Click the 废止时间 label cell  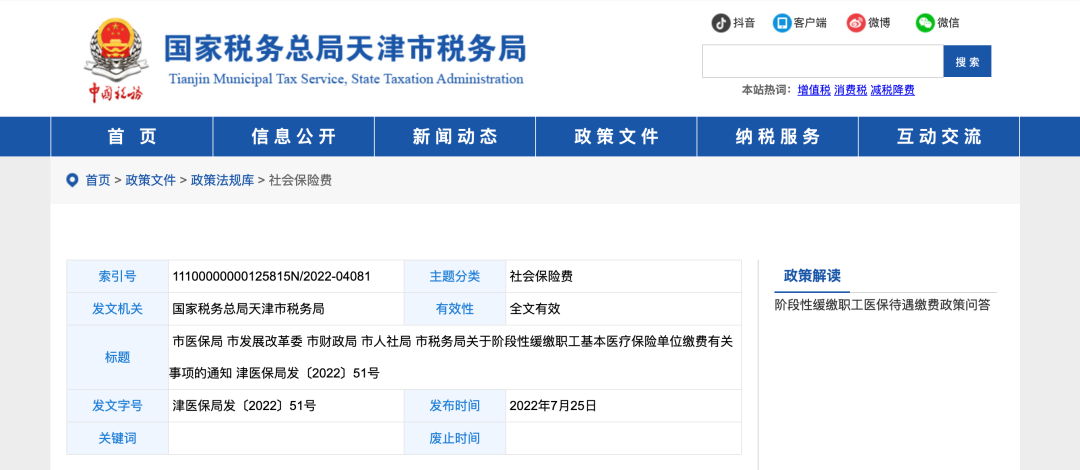tap(455, 438)
